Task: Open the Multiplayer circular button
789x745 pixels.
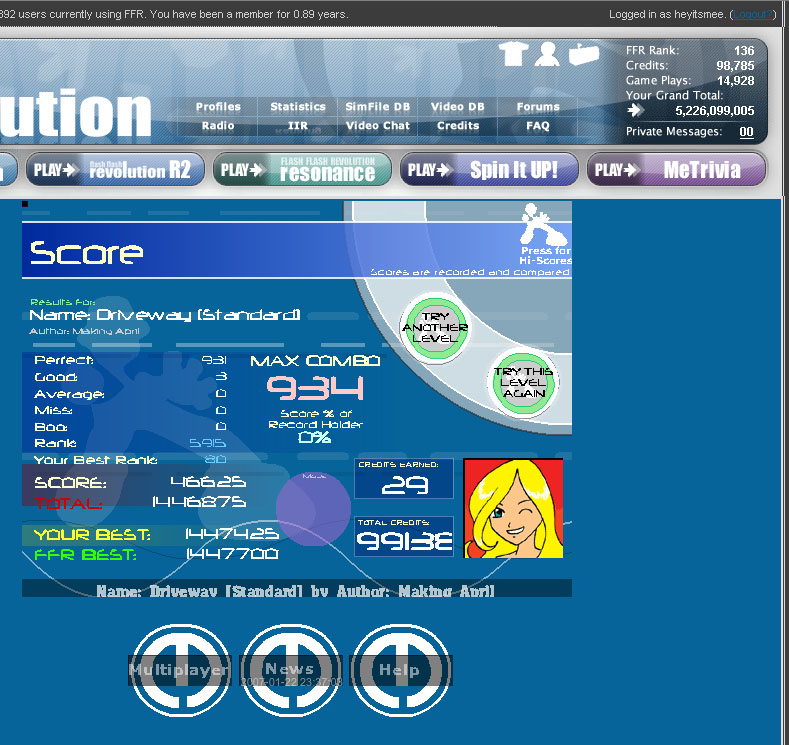Action: tap(180, 670)
